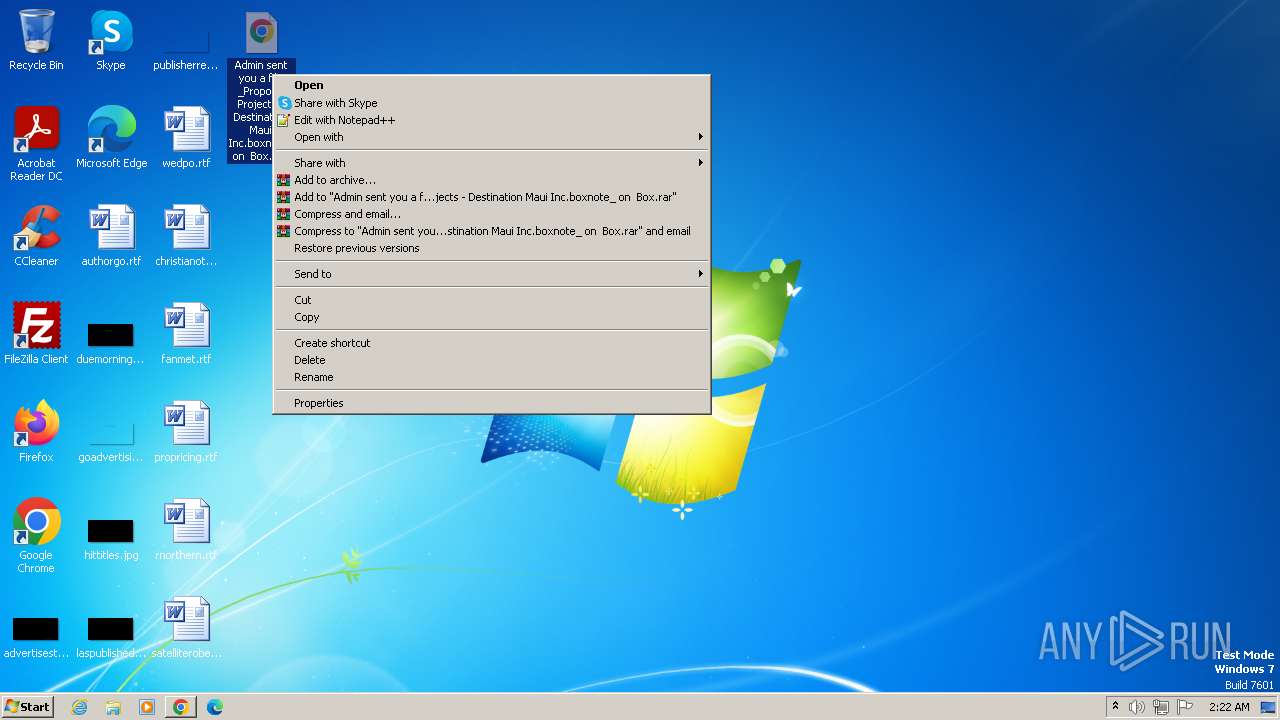Show hidden tray icons arrow
1280x720 pixels.
pos(1115,706)
